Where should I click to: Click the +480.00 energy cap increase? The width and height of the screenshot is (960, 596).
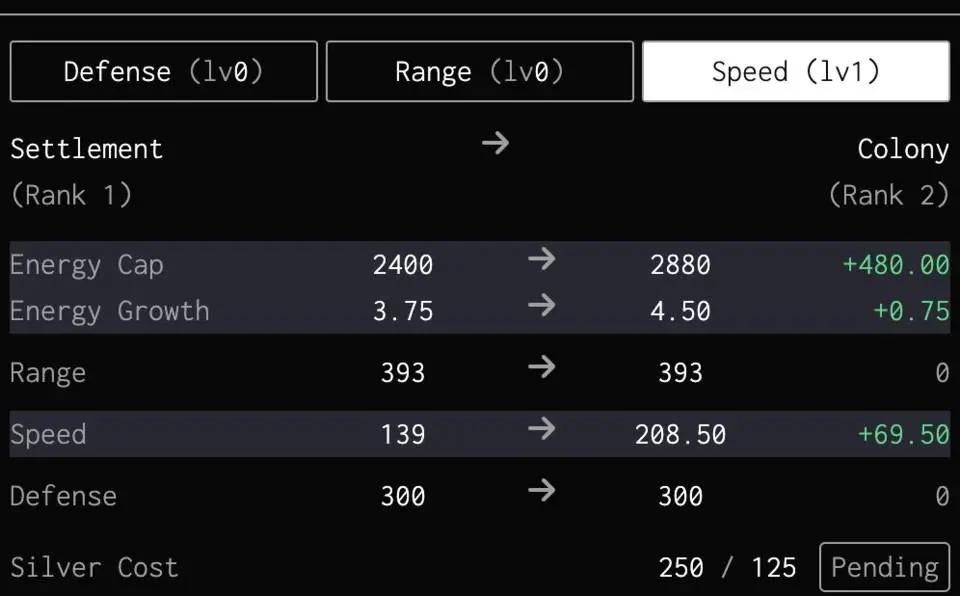895,265
